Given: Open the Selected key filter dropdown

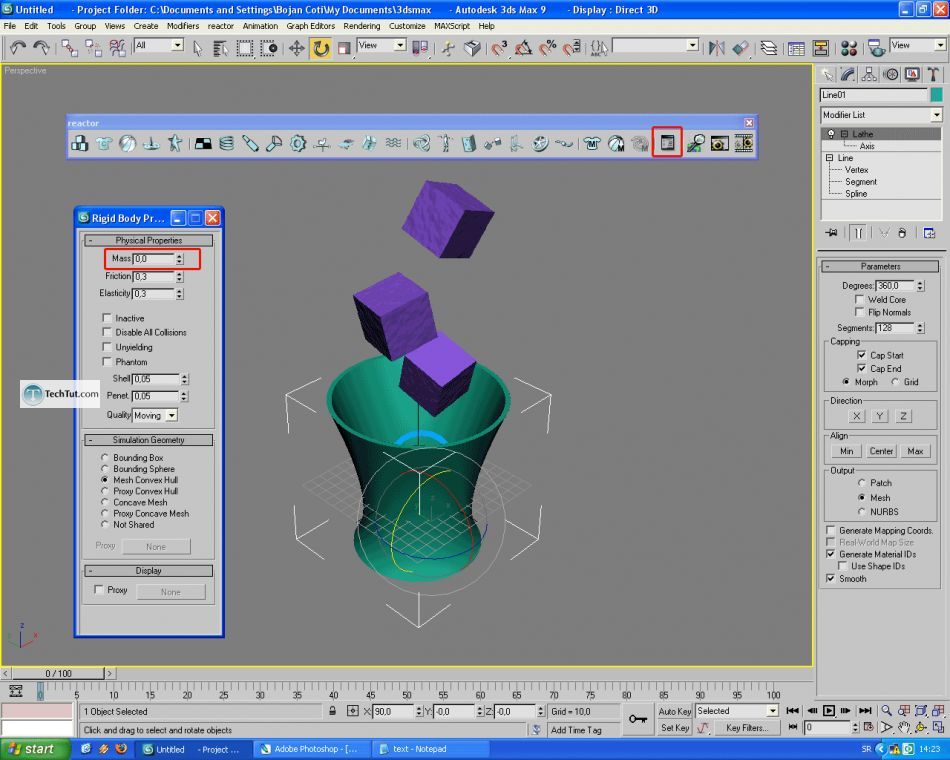Looking at the screenshot, I should pyautogui.click(x=737, y=710).
